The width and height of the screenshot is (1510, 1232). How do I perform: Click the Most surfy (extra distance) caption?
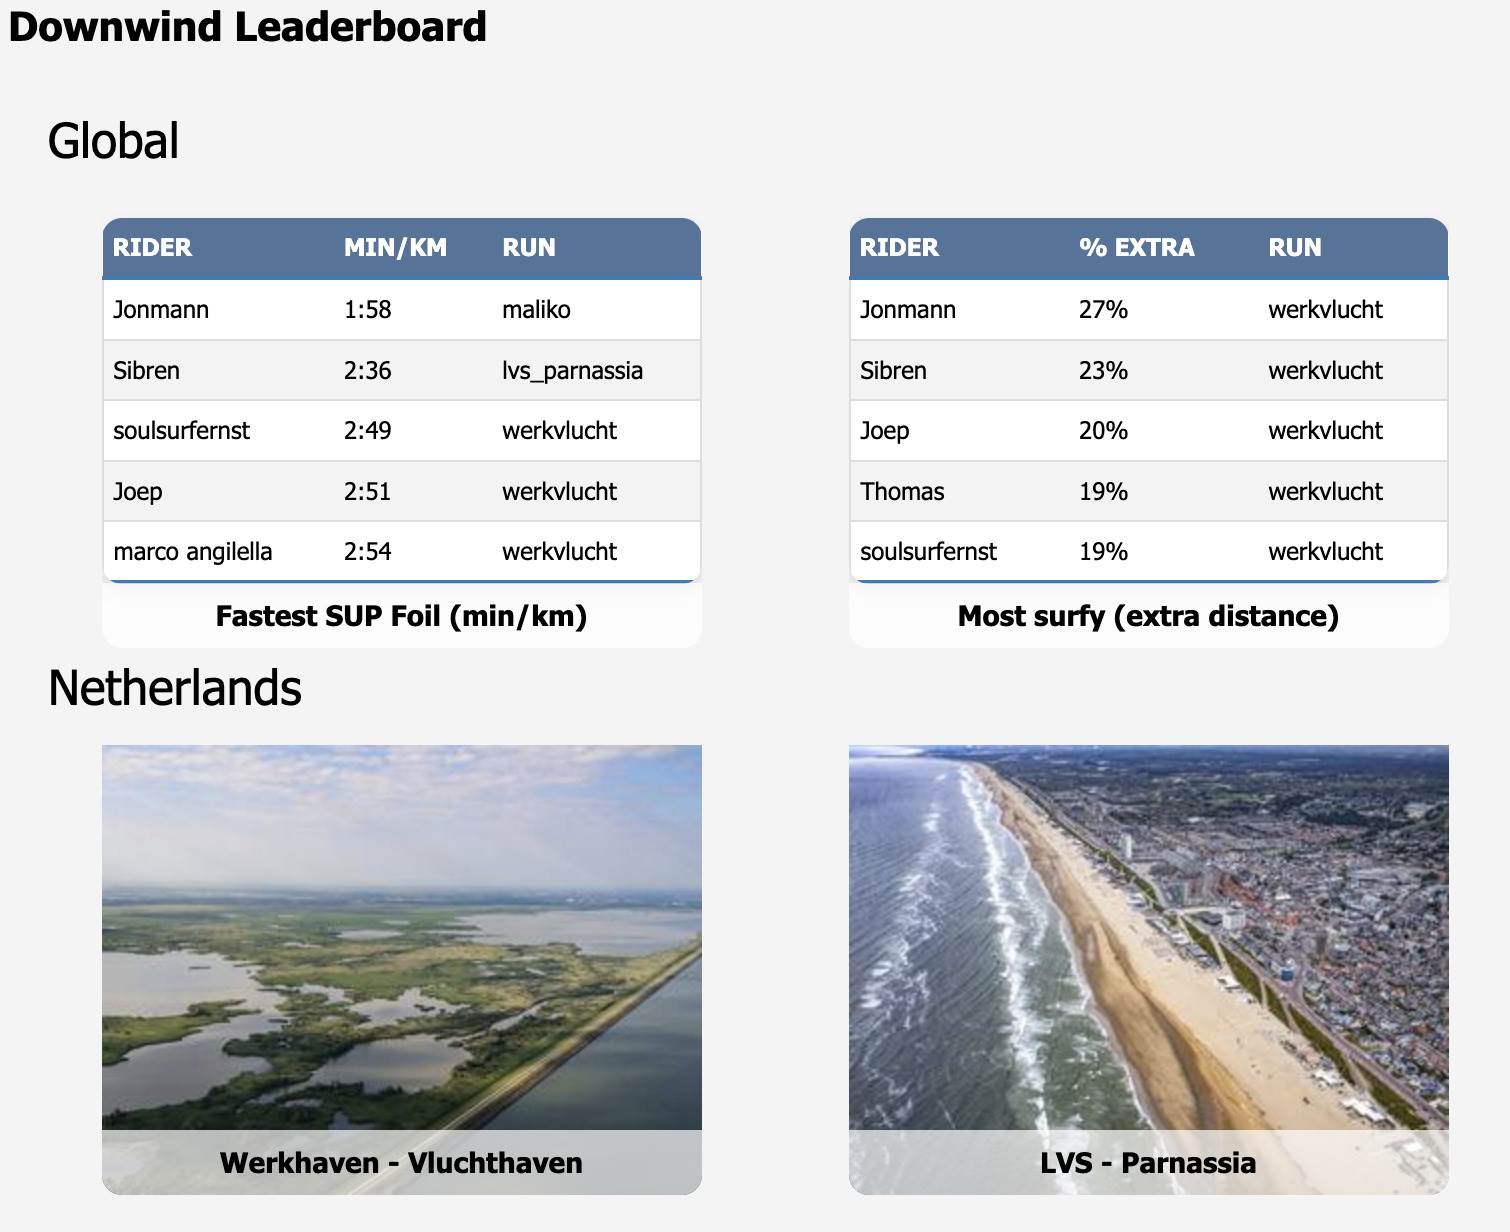1147,616
